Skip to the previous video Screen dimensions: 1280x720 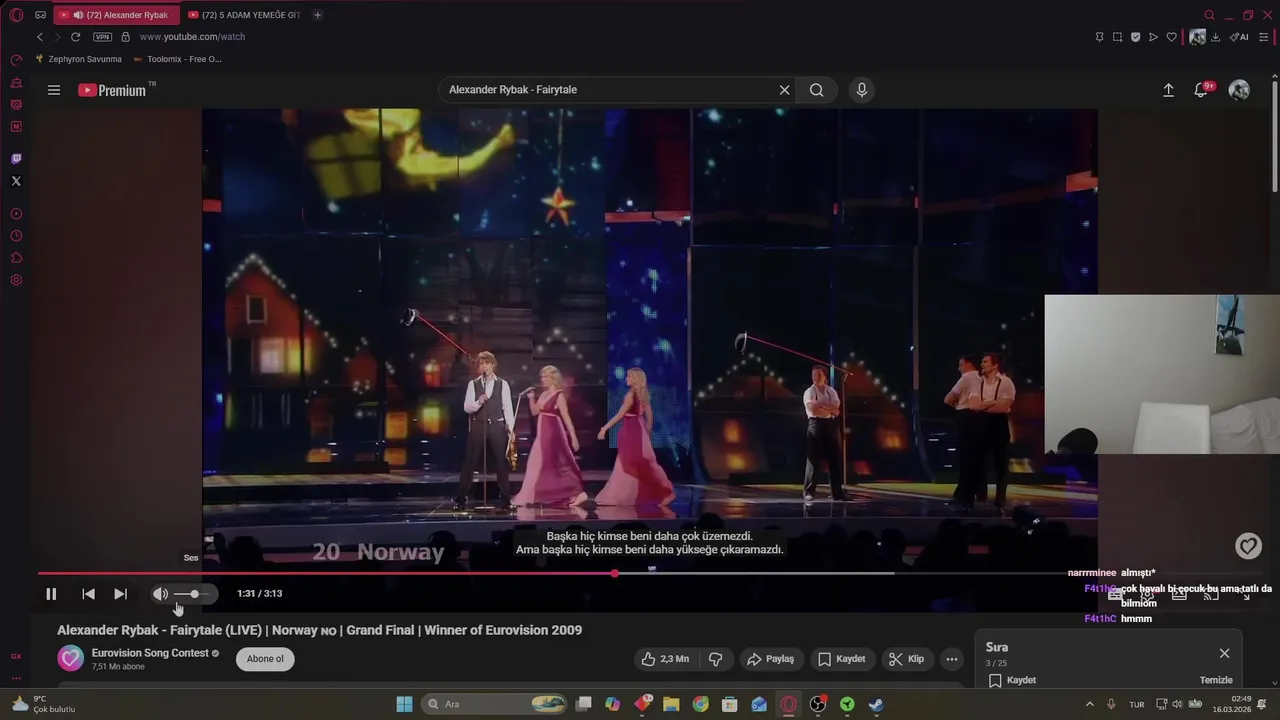tap(88, 594)
